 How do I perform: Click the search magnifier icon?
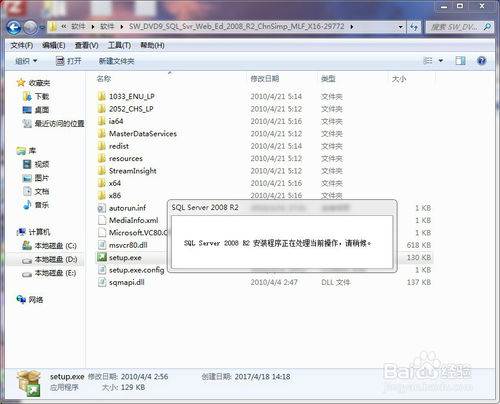click(487, 27)
